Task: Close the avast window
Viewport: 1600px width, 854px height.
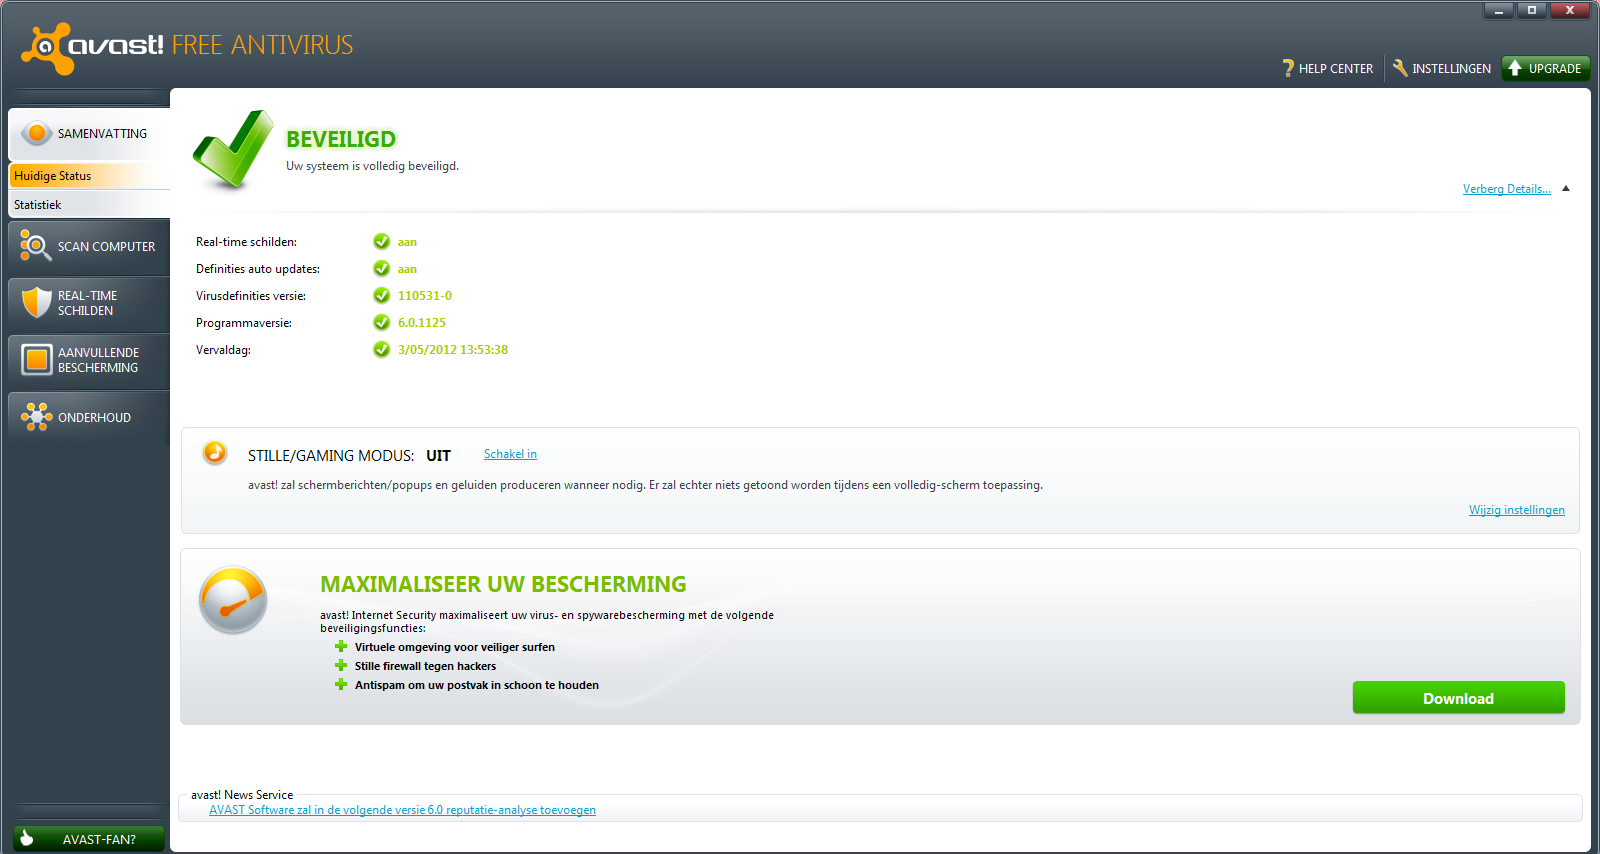Action: tap(1570, 10)
